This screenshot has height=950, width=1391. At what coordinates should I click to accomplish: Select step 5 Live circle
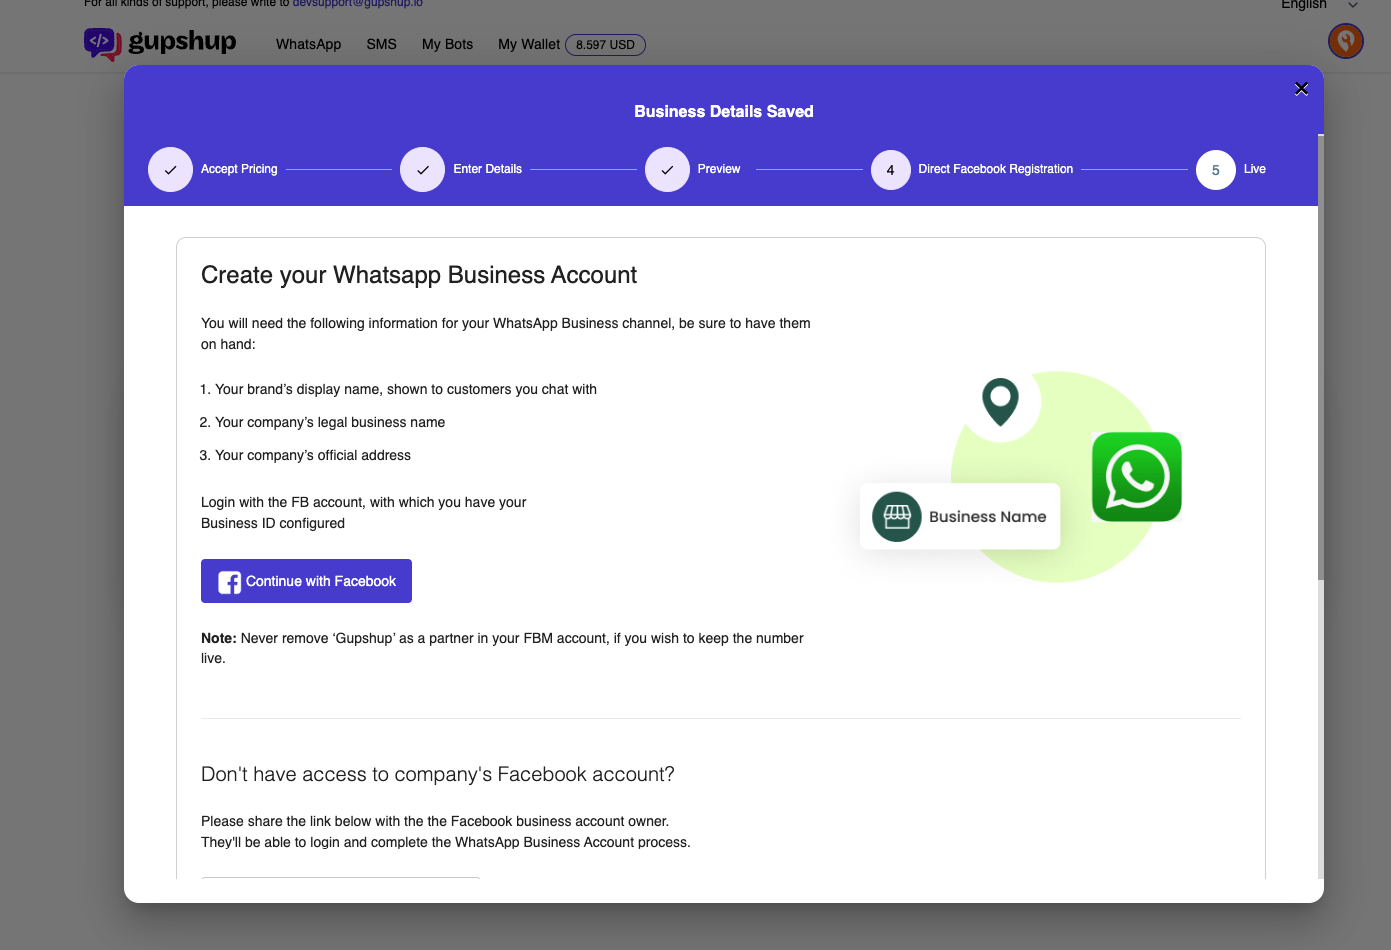tap(1216, 170)
